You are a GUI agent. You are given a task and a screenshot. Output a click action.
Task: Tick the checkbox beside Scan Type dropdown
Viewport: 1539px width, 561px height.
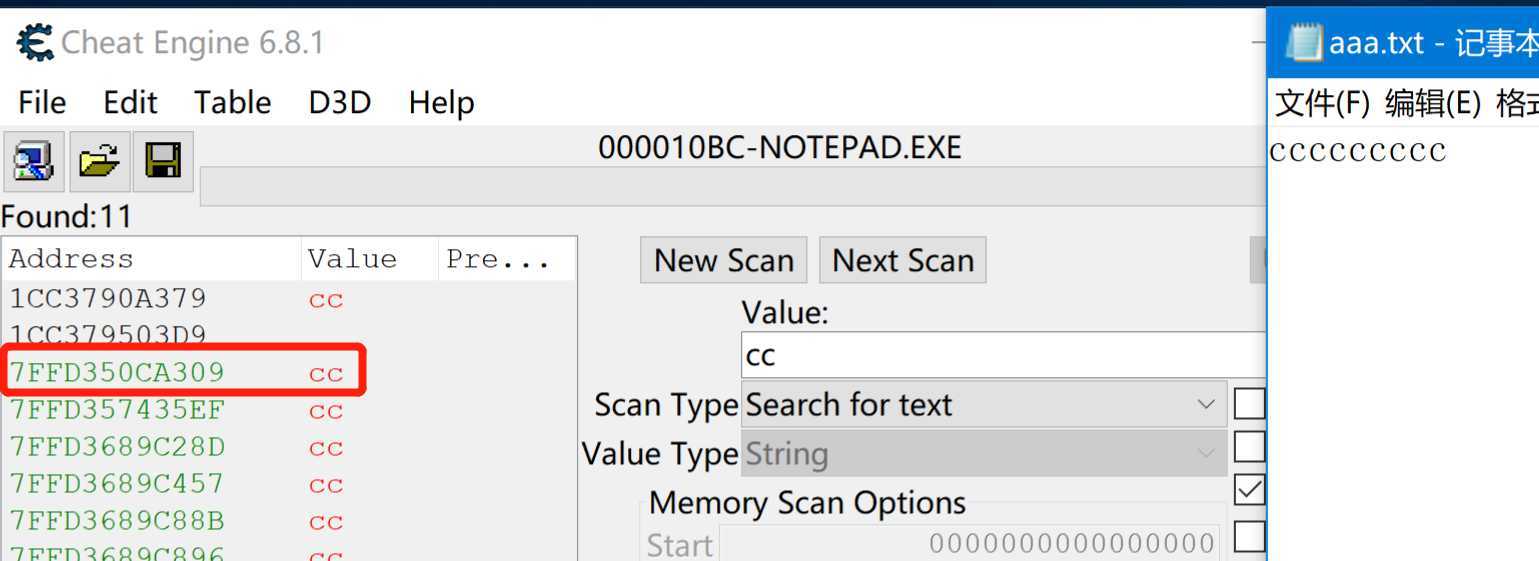click(x=1249, y=404)
